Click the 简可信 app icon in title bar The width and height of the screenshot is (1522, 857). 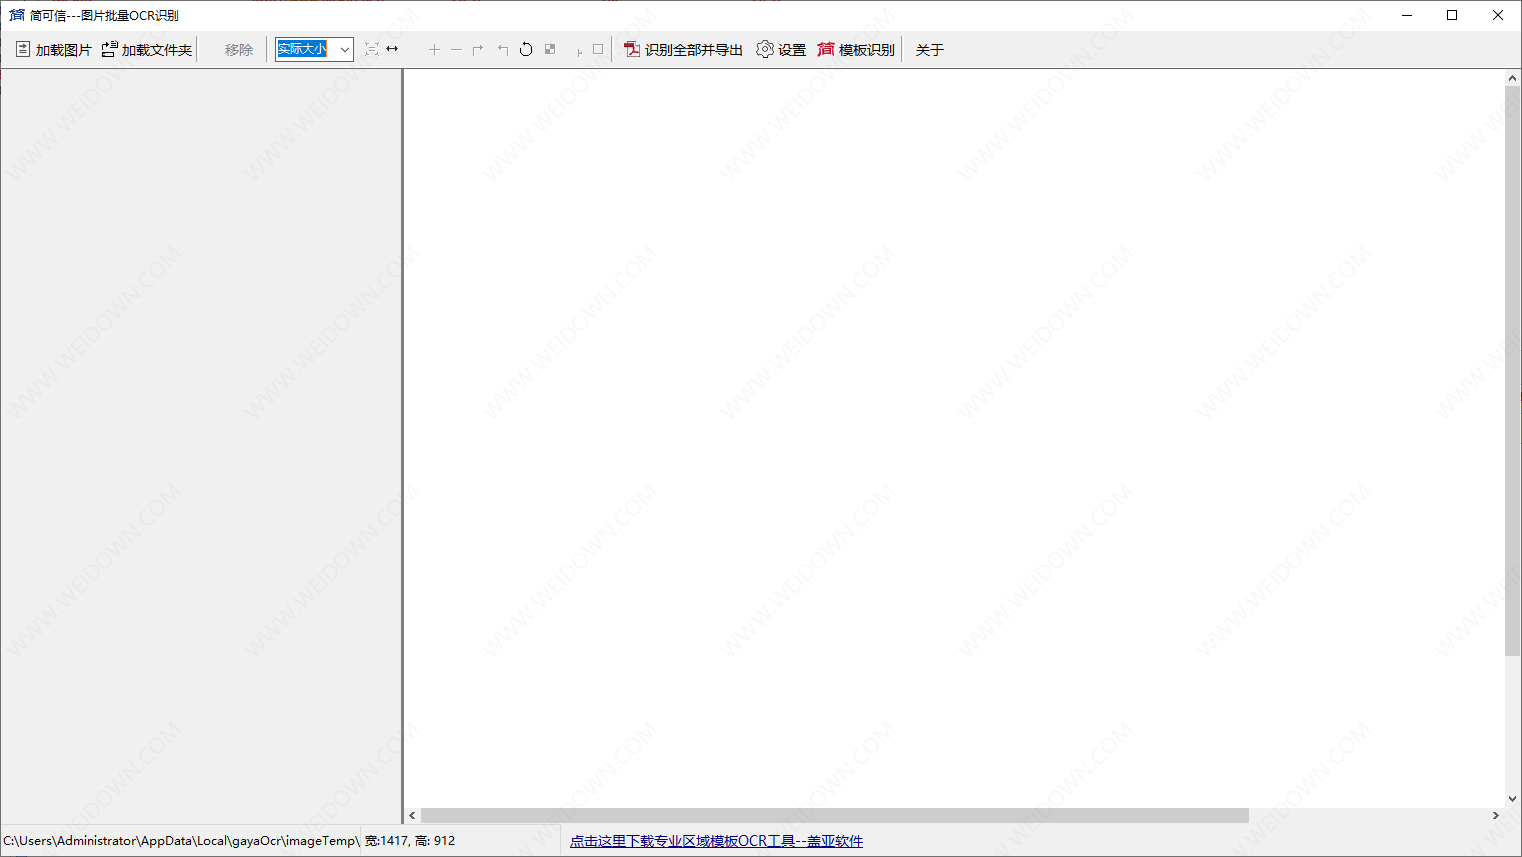16,15
